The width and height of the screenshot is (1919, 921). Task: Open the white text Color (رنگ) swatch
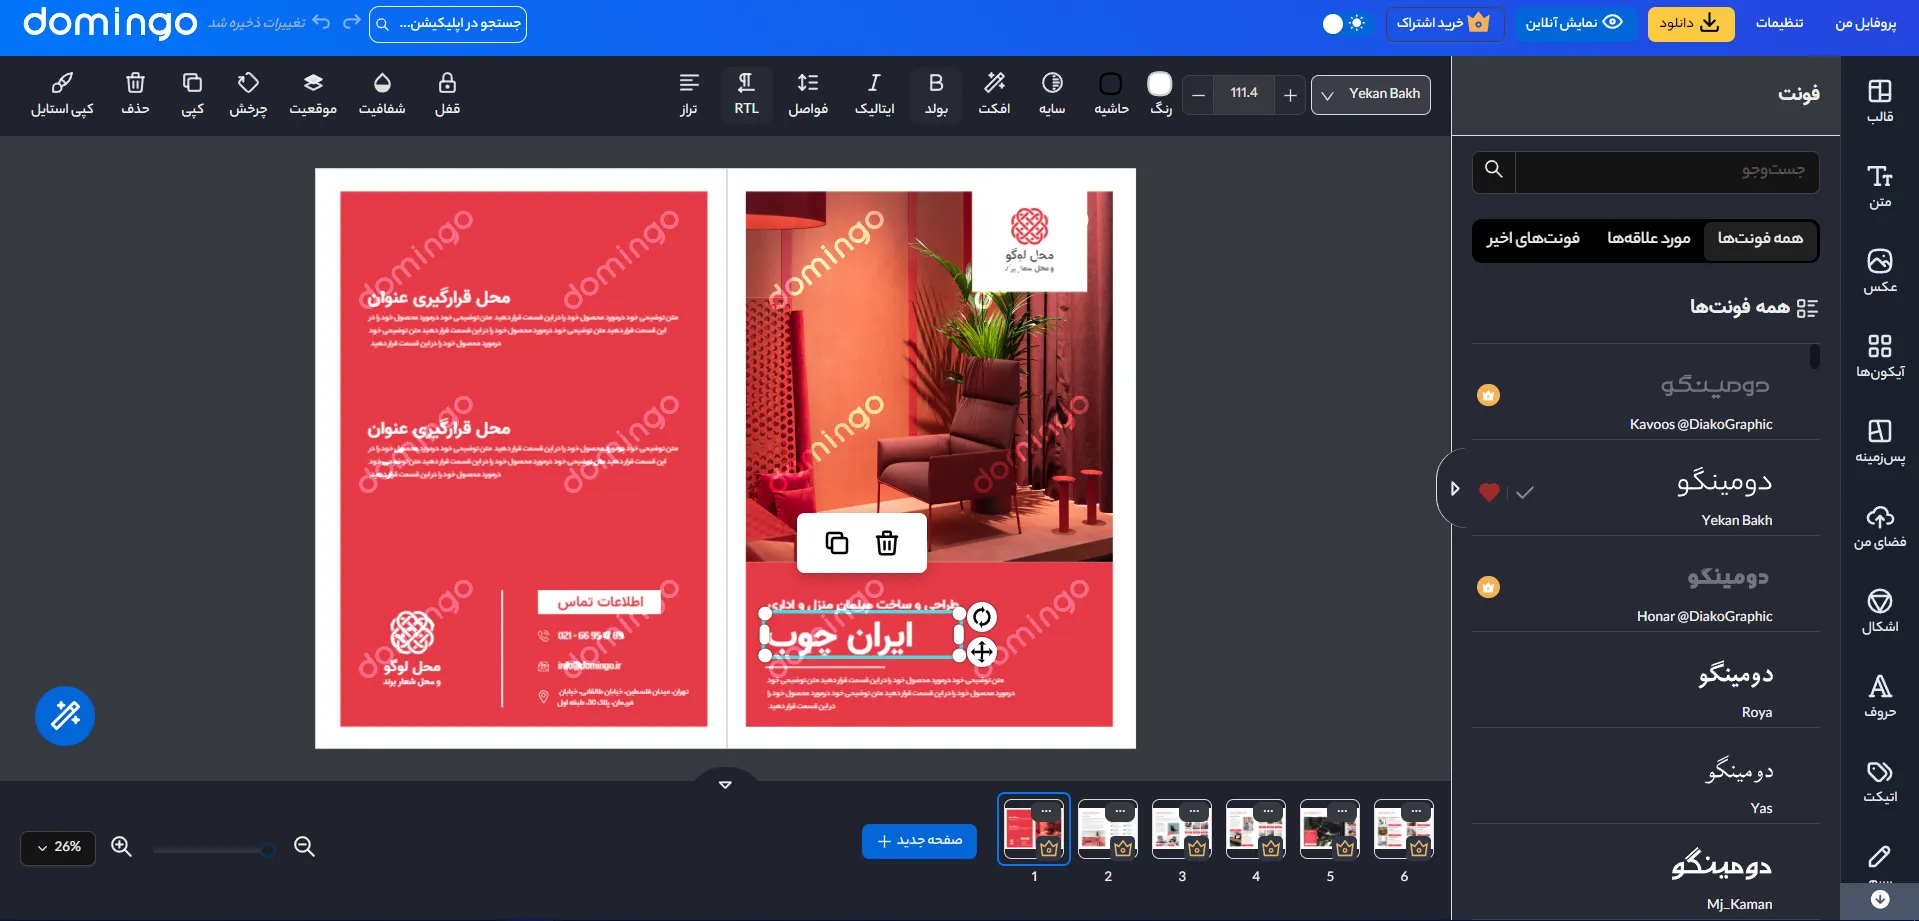(x=1159, y=83)
